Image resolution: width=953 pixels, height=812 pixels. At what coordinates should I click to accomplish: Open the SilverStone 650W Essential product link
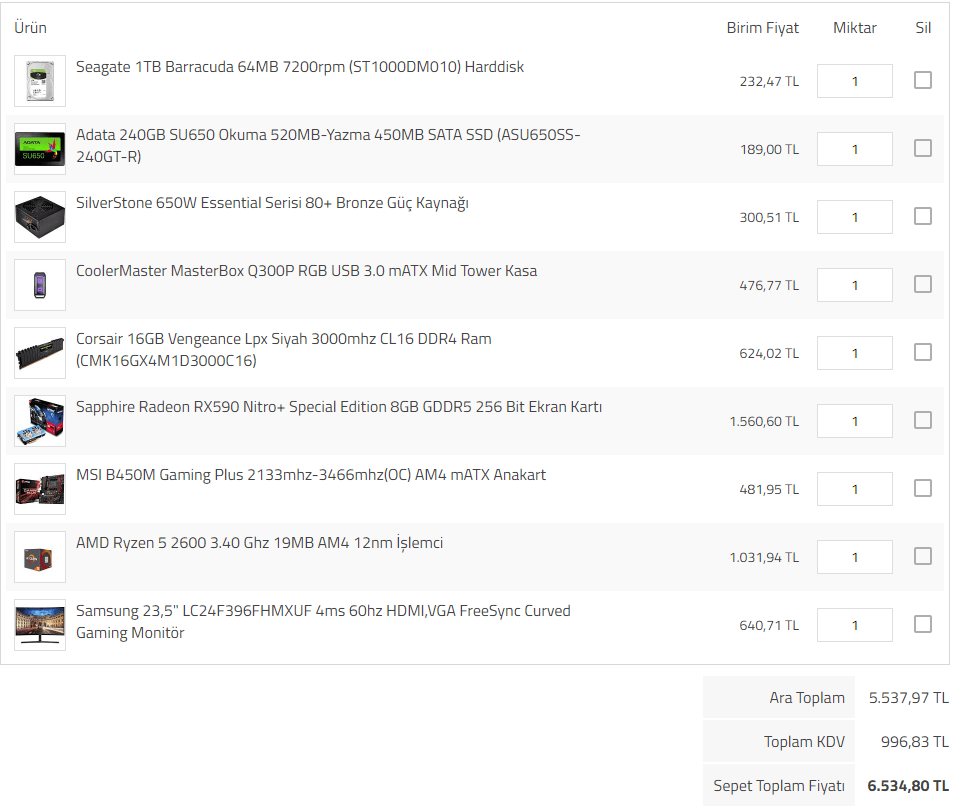[272, 203]
